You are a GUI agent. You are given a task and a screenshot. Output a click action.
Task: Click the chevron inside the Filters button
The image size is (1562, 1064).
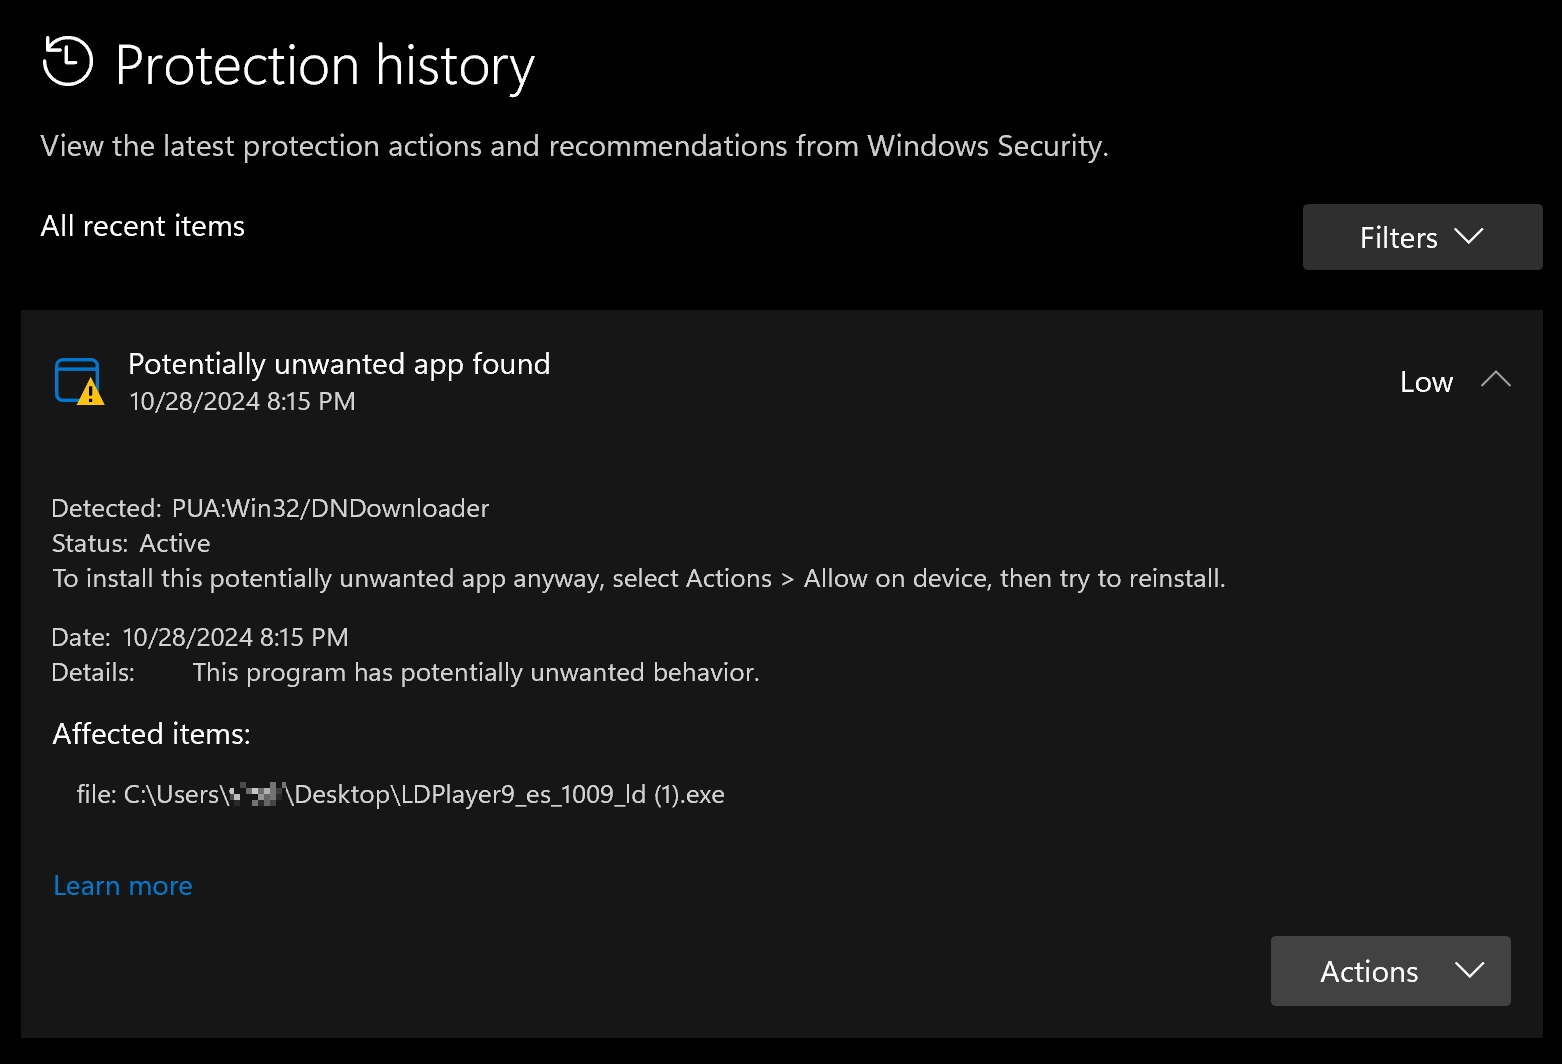tap(1469, 237)
